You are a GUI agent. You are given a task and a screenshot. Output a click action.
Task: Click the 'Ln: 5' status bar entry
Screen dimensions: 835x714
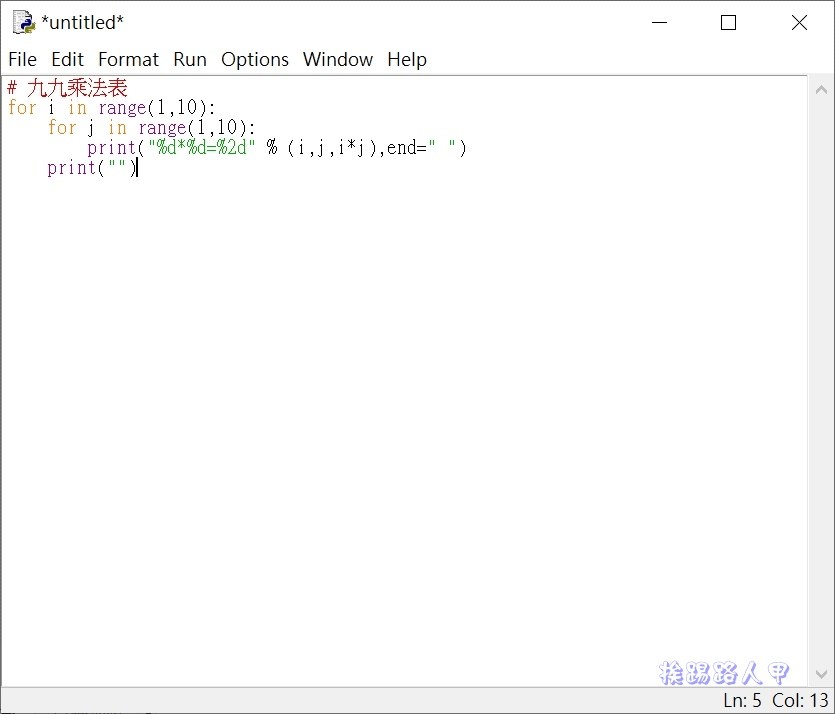click(x=742, y=700)
